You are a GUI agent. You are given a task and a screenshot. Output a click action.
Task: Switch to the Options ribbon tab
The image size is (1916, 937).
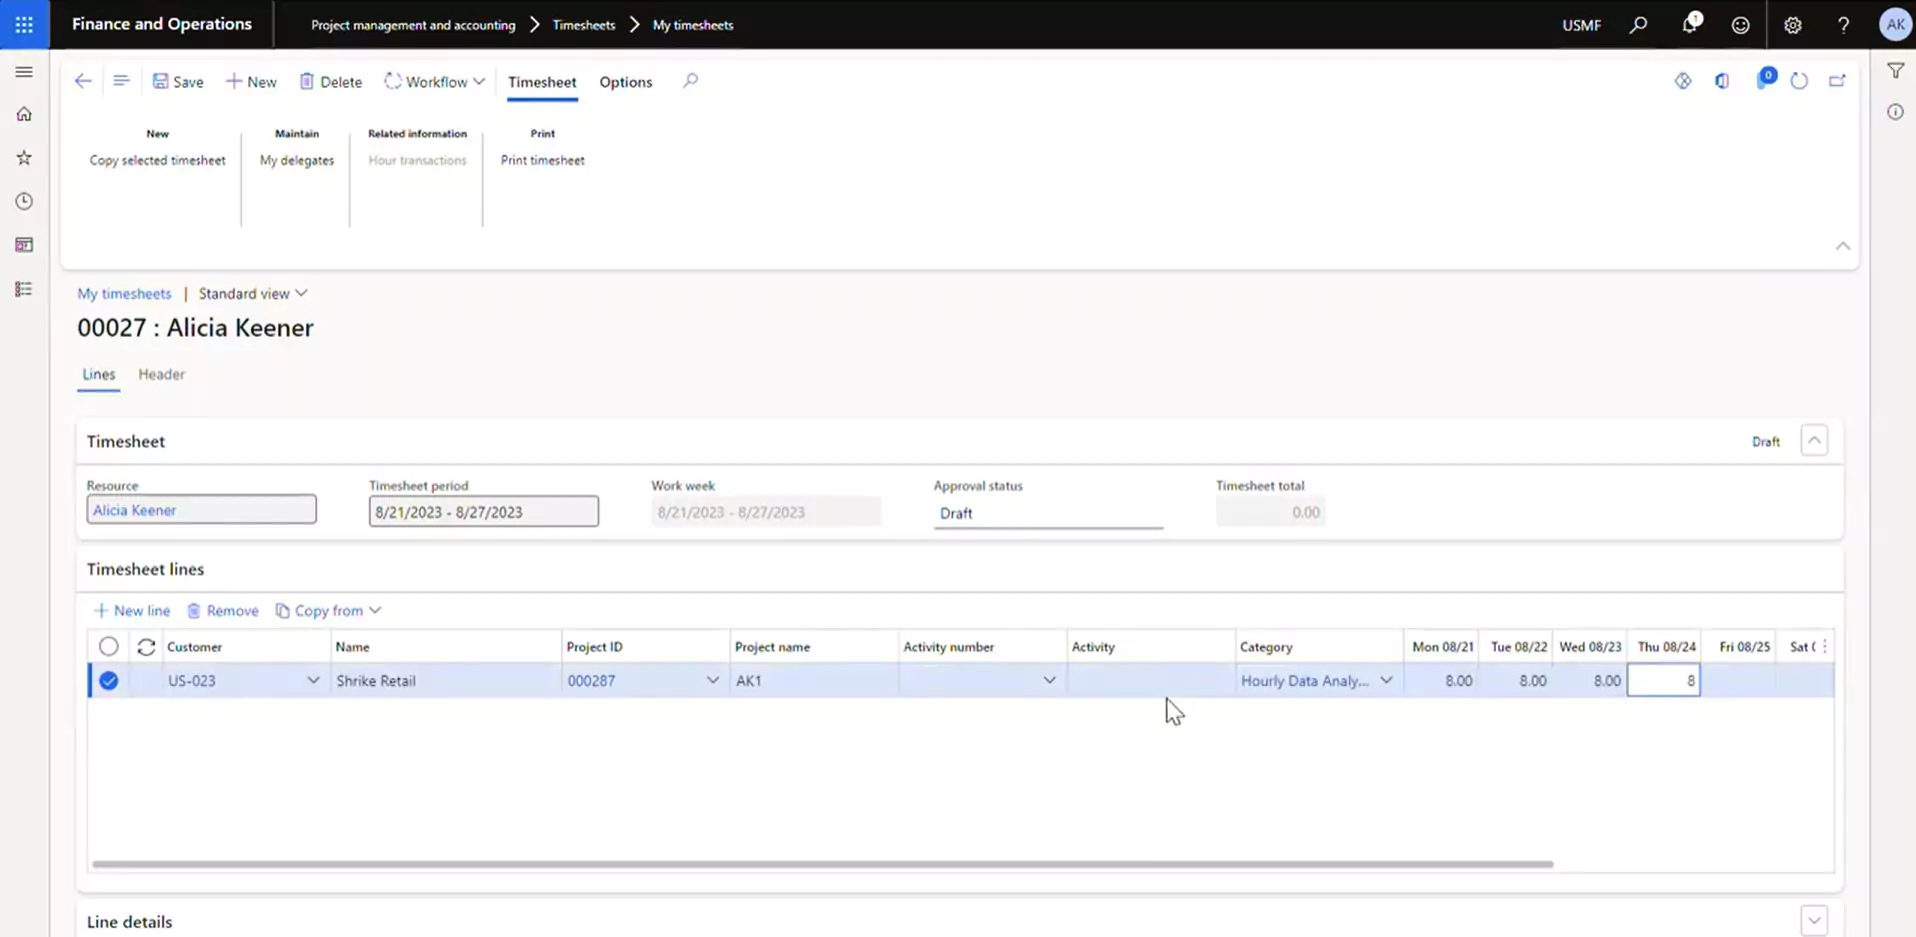626,82
